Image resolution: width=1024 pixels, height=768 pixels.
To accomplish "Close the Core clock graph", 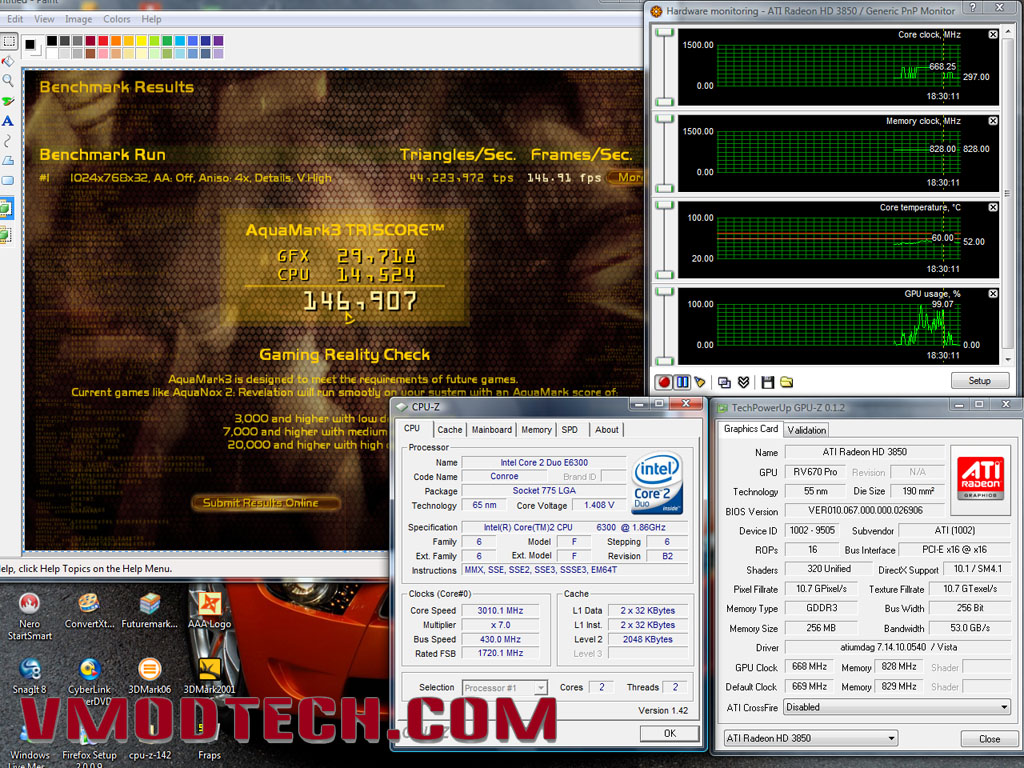I will 993,34.
